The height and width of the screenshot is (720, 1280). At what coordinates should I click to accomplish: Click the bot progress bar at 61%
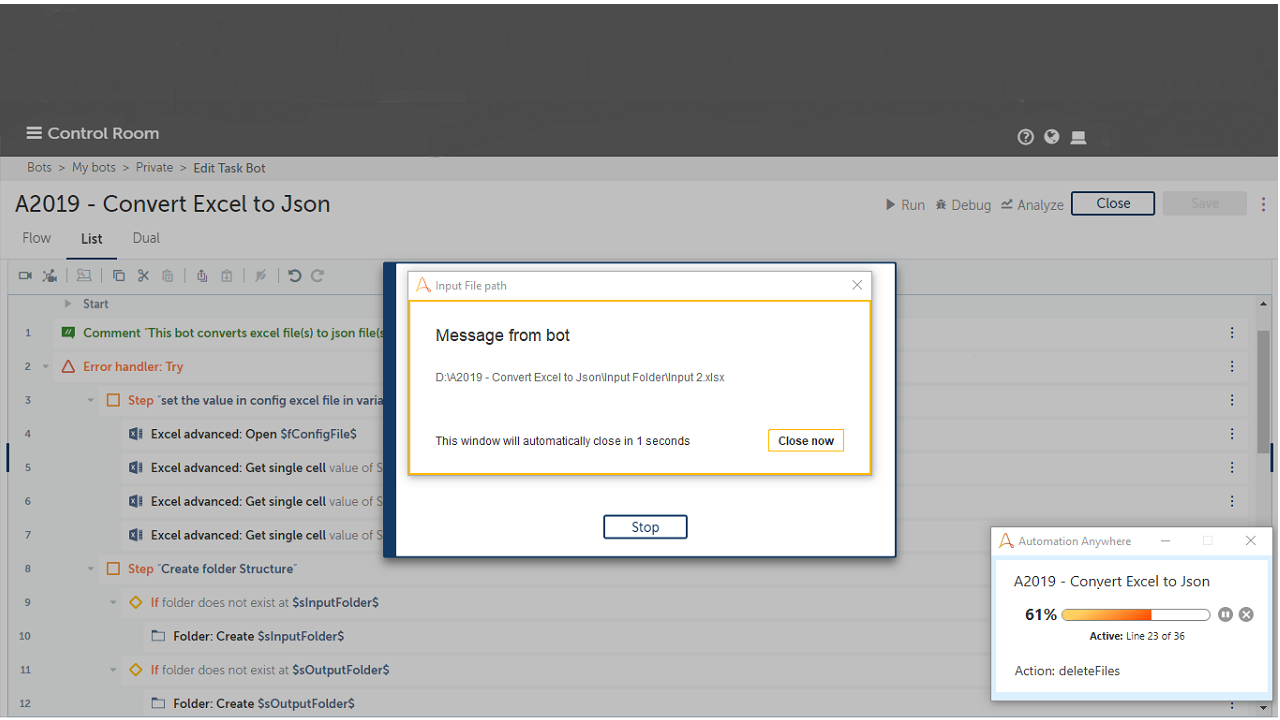(x=1136, y=615)
